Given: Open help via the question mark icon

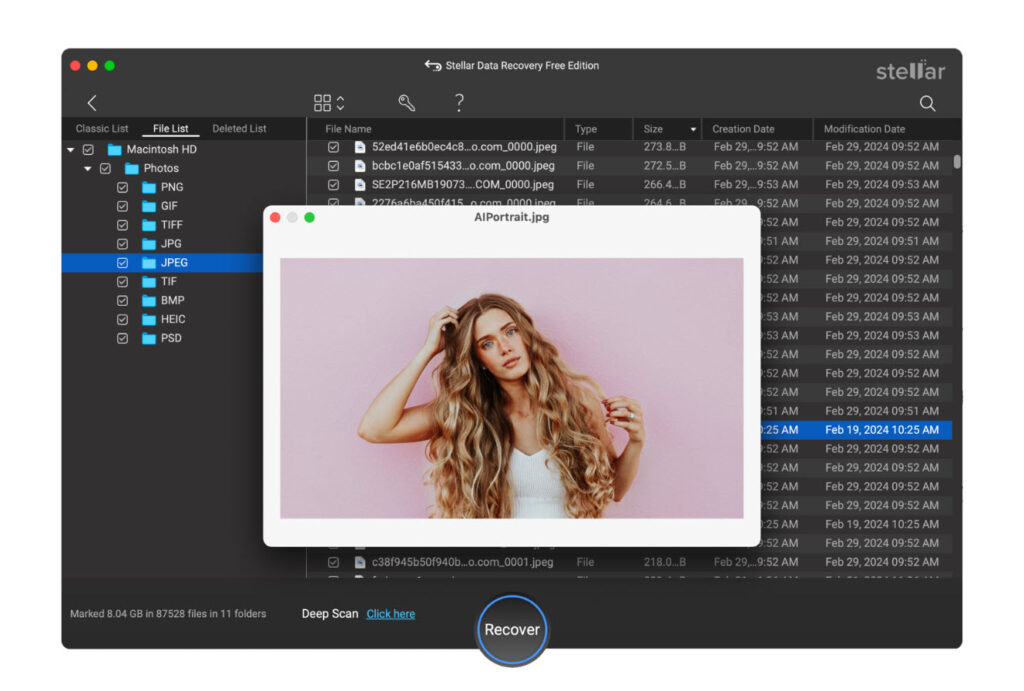Looking at the screenshot, I should pyautogui.click(x=459, y=102).
